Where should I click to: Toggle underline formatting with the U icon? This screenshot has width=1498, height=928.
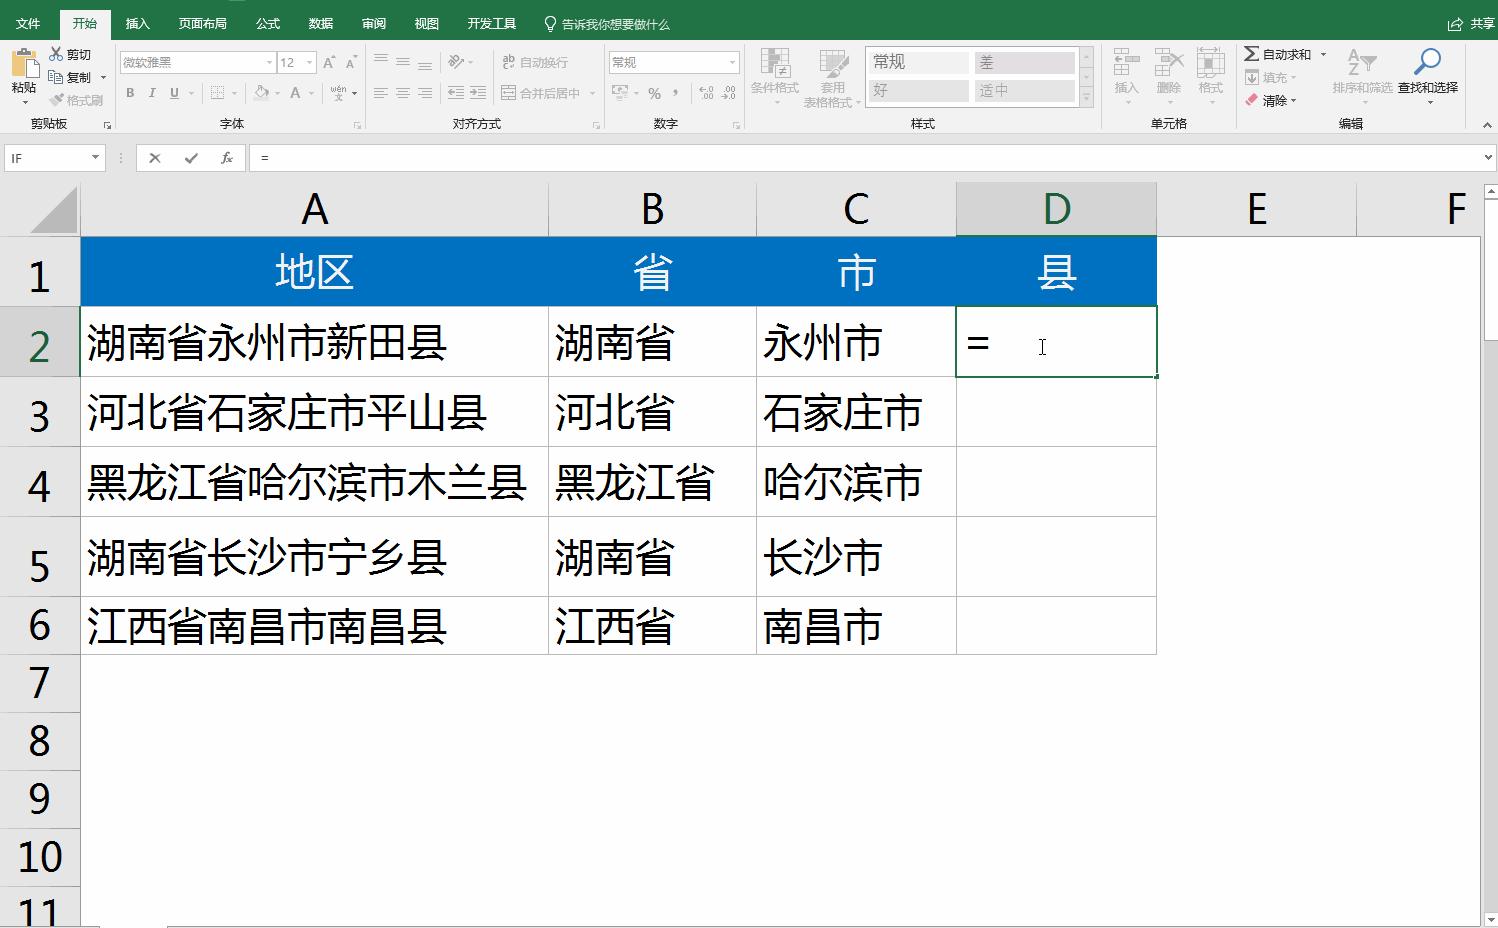[173, 93]
